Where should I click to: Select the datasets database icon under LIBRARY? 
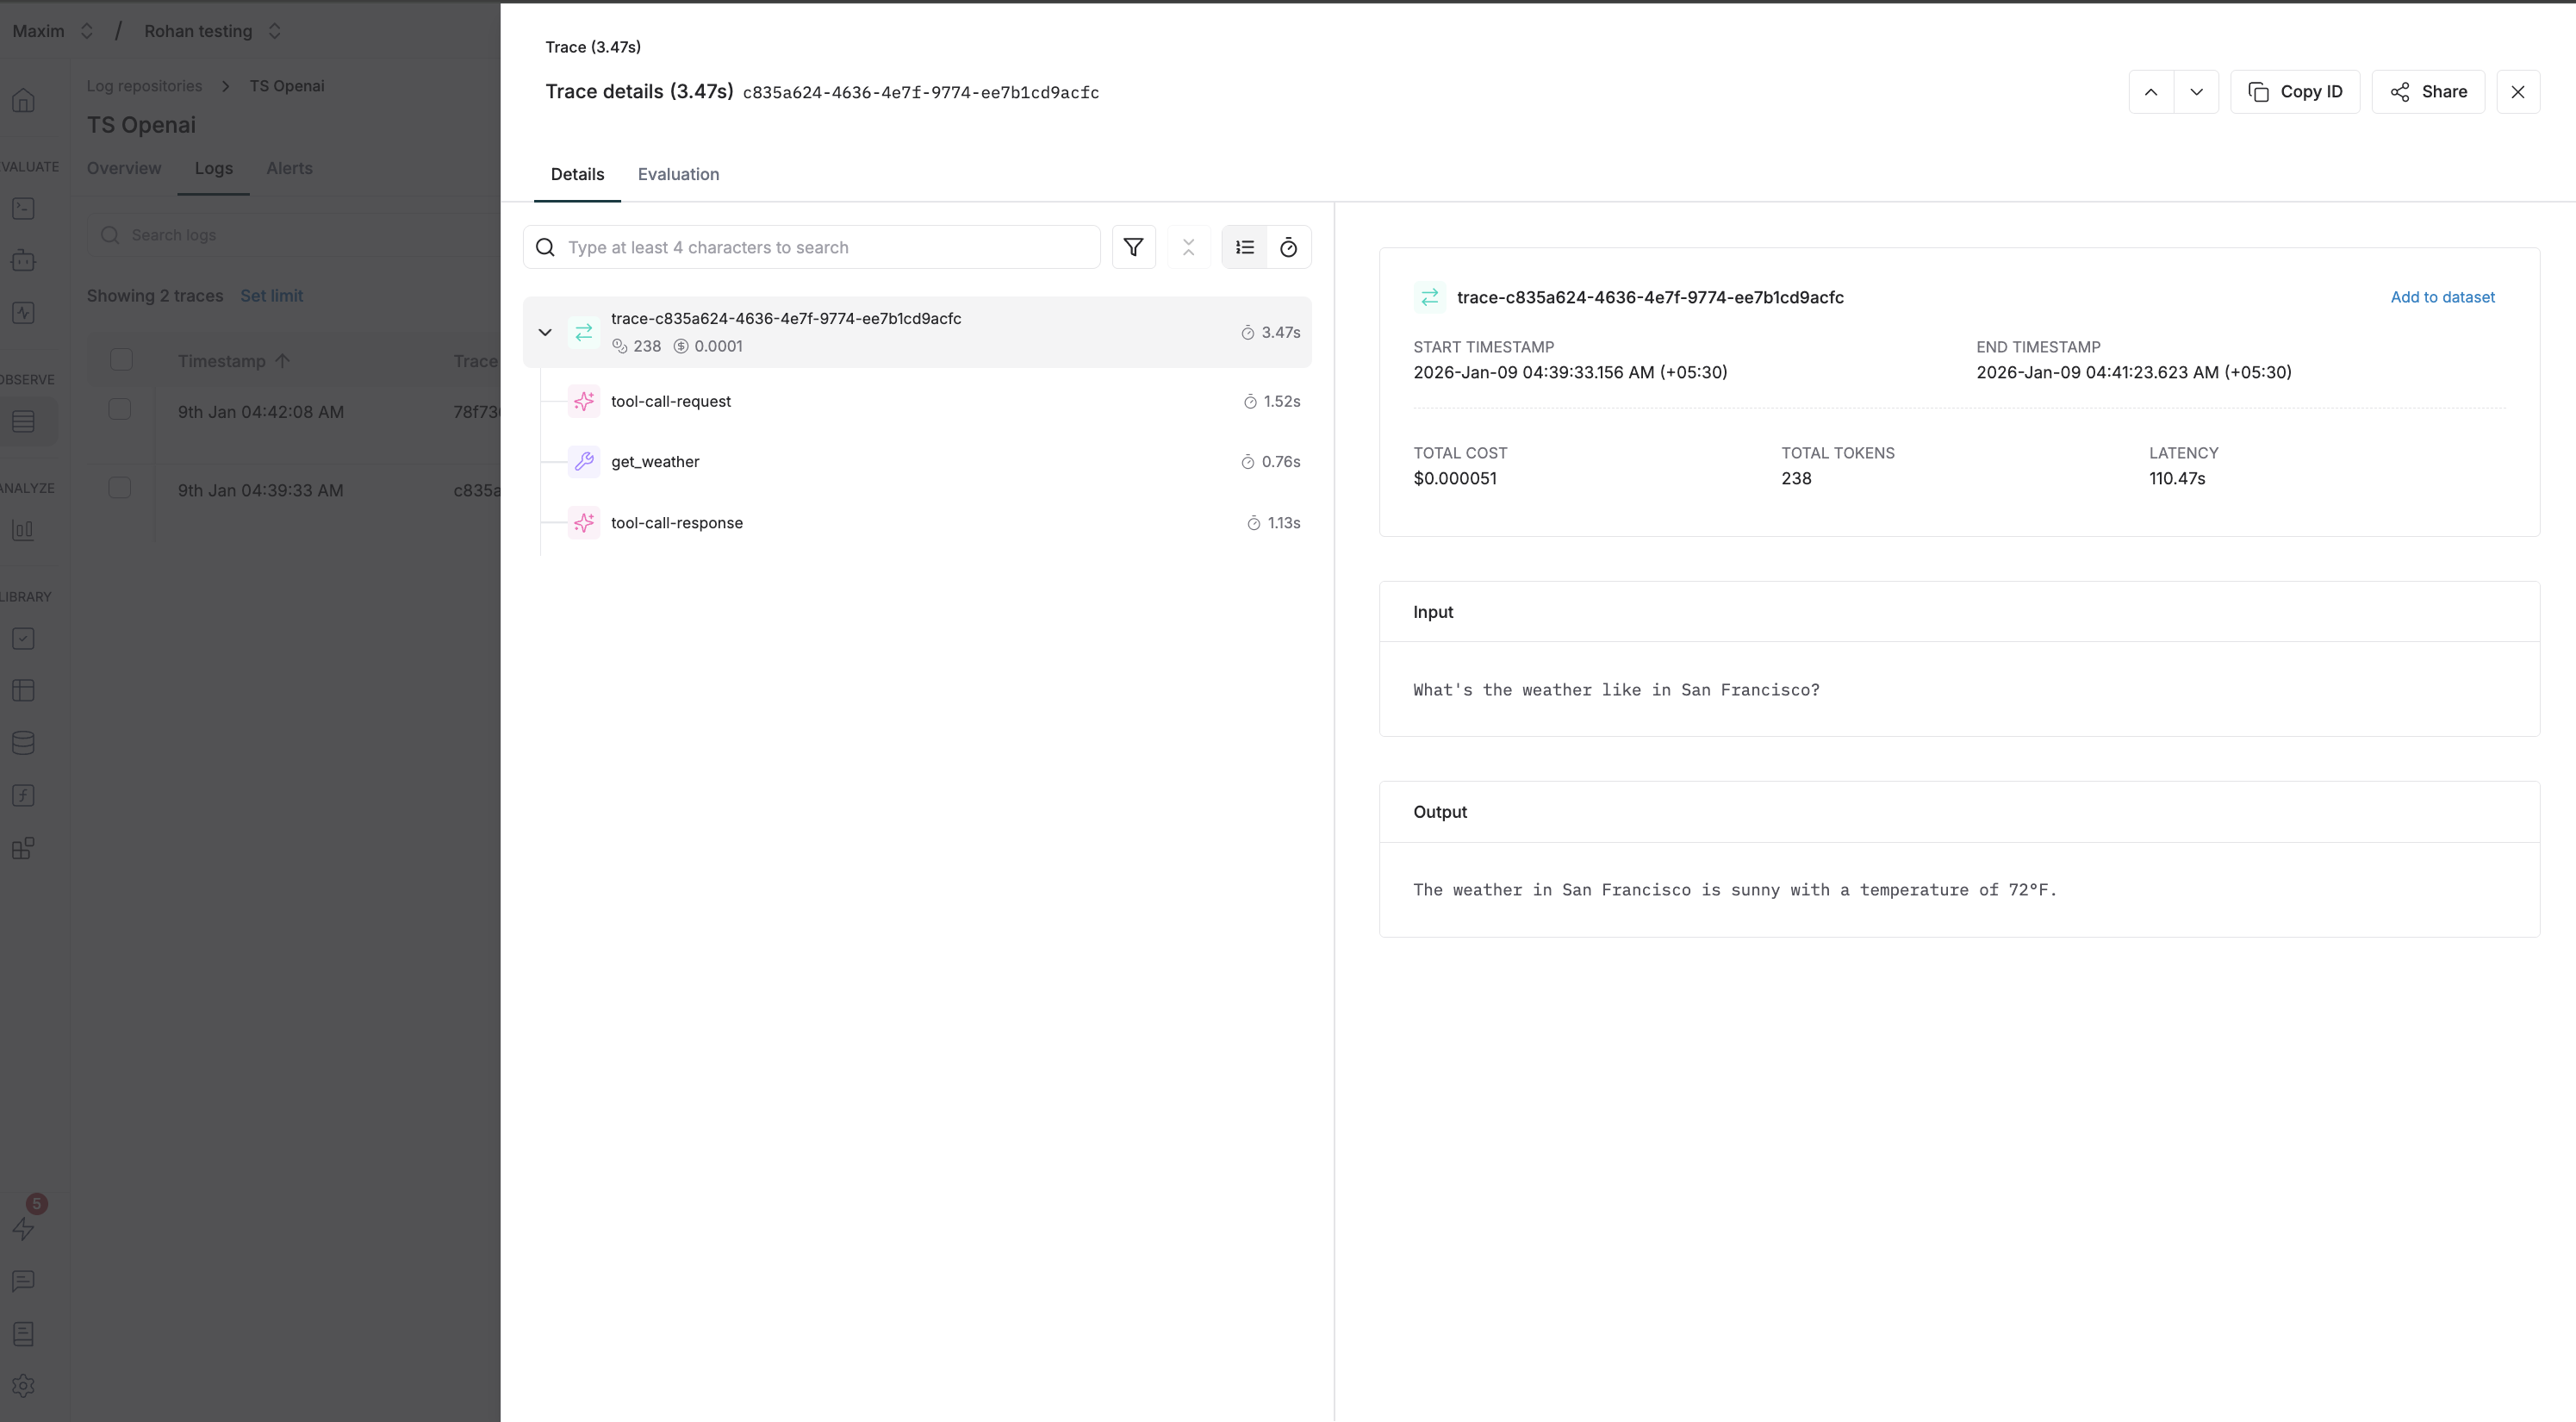23,742
